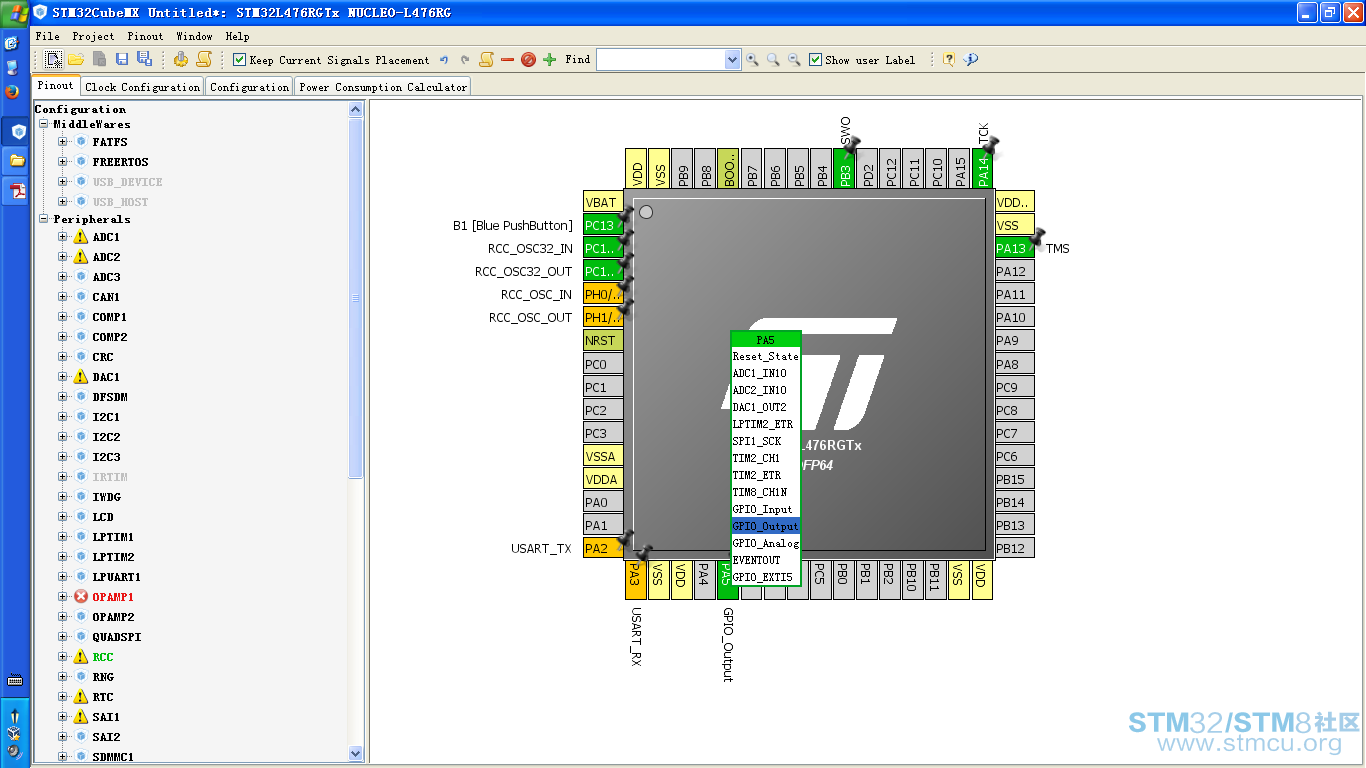Click the green plus expand icon
Screen dimensions: 1366x768
tap(549, 60)
